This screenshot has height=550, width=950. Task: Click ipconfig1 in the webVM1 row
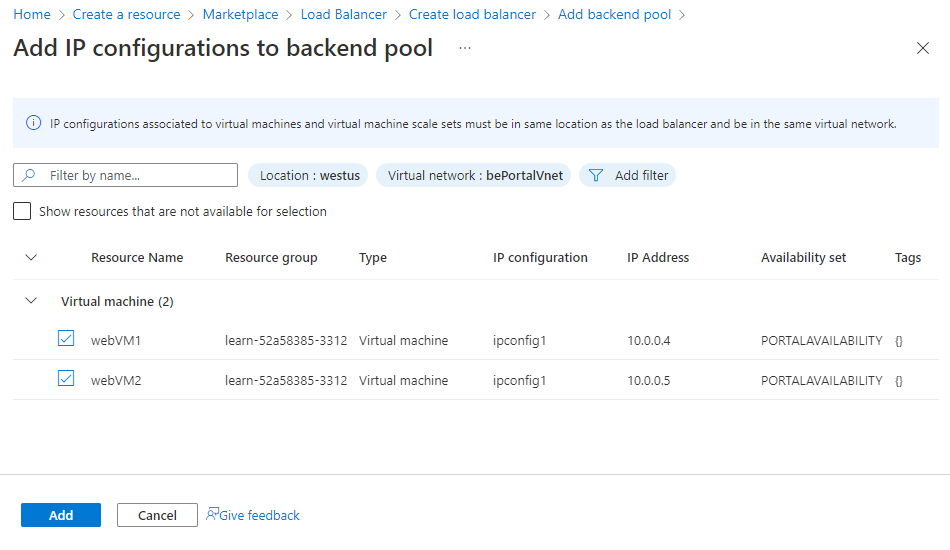tap(519, 340)
